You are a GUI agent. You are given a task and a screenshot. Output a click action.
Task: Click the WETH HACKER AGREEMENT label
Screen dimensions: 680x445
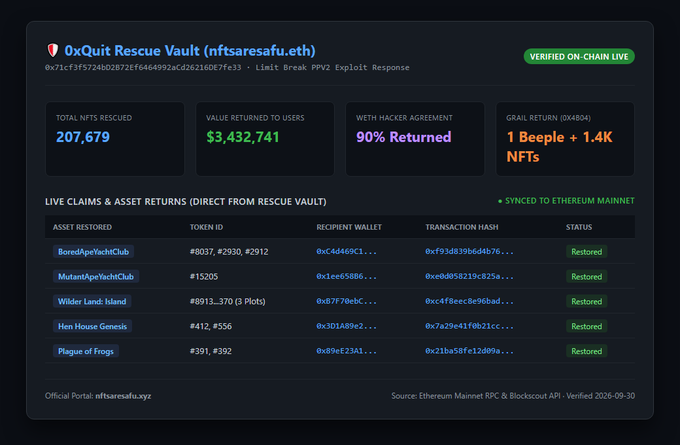(x=404, y=118)
